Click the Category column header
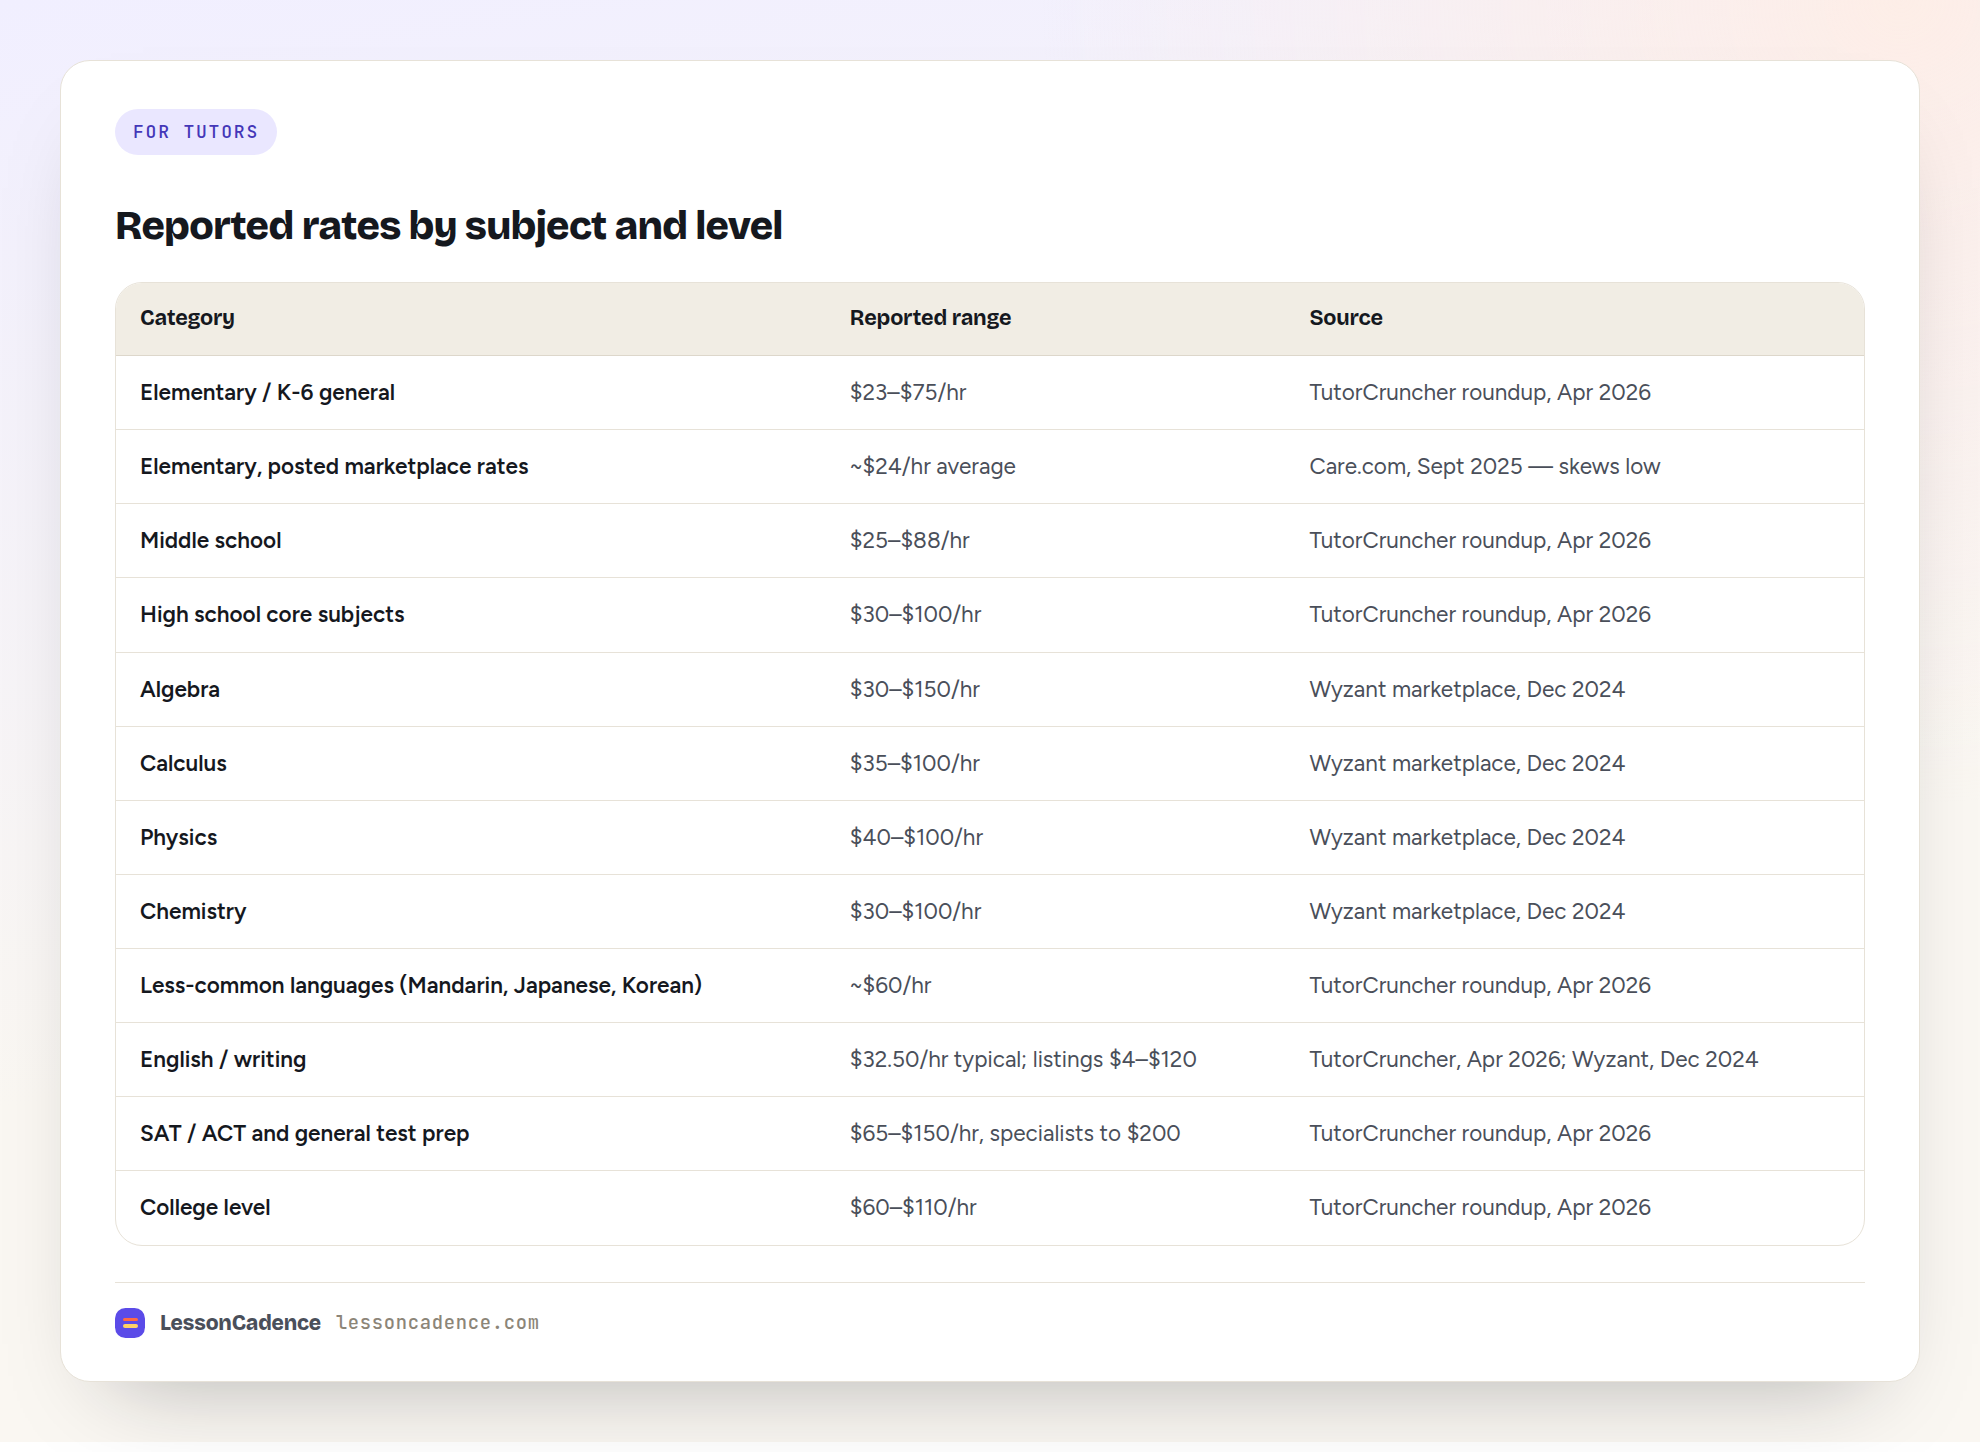This screenshot has width=1980, height=1452. coord(187,318)
